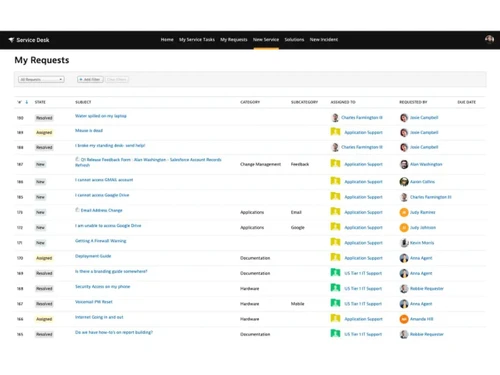Go to the Home menu
The height and width of the screenshot is (375, 500).
point(167,40)
